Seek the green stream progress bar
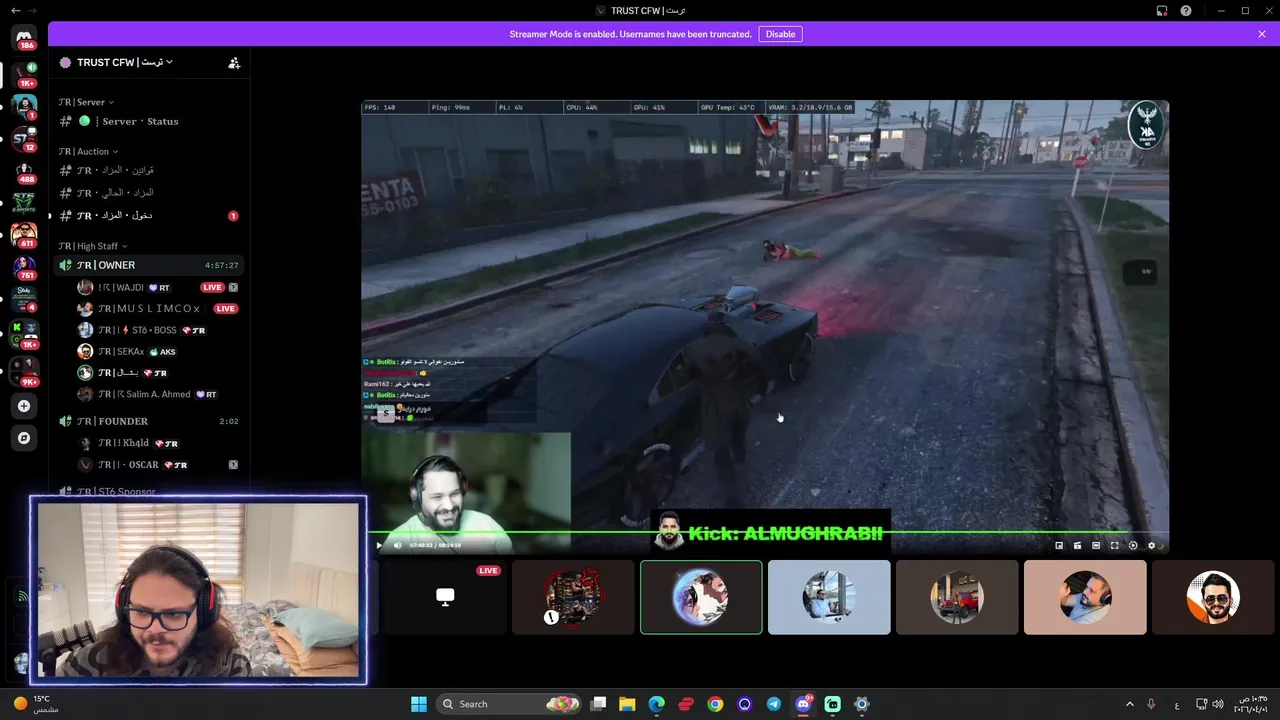The width and height of the screenshot is (1280, 720). point(765,533)
